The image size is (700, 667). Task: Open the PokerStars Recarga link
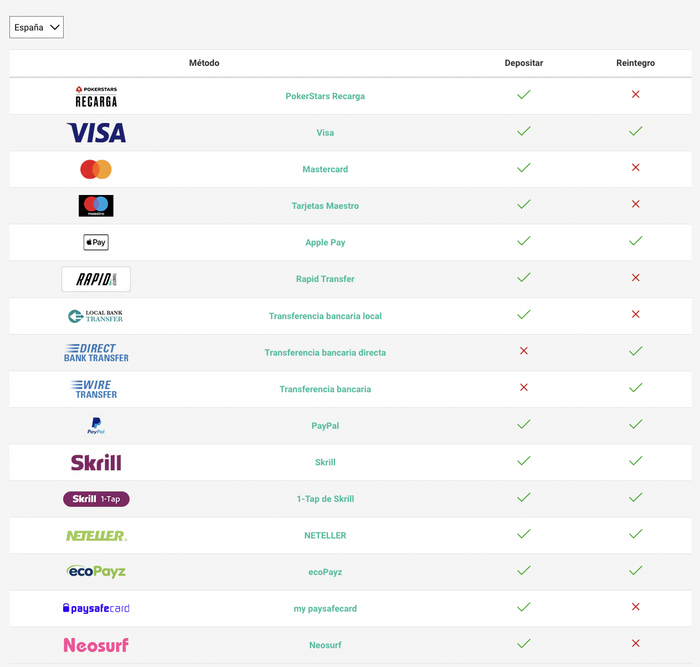click(325, 96)
